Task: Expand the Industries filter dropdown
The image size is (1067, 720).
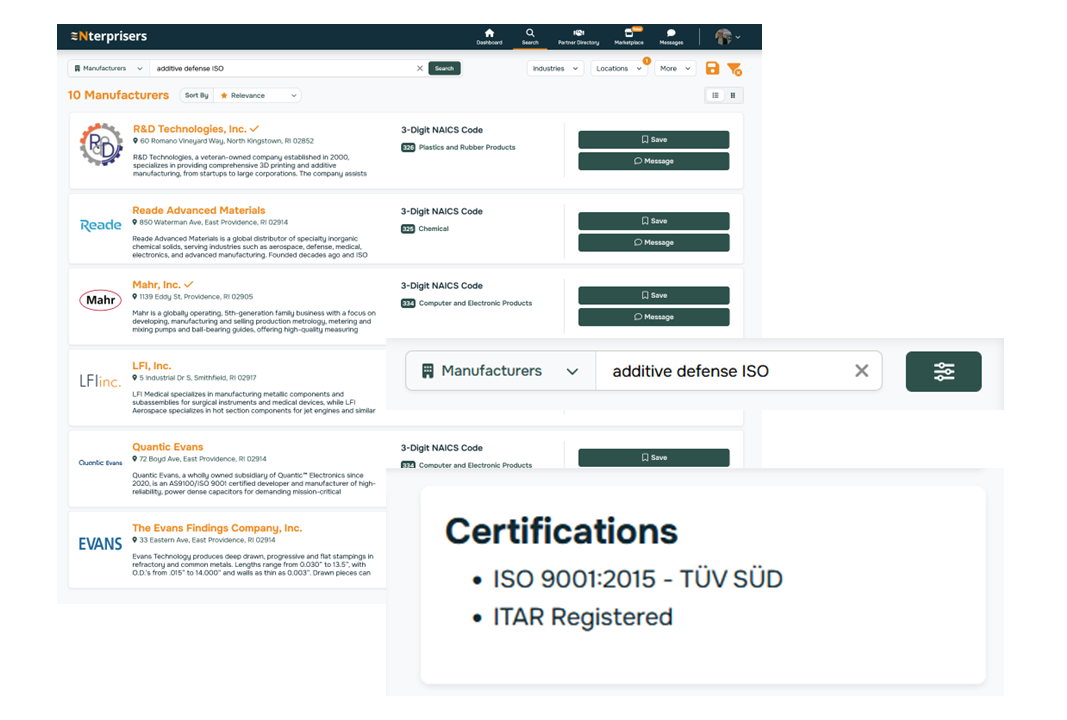Action: (555, 68)
